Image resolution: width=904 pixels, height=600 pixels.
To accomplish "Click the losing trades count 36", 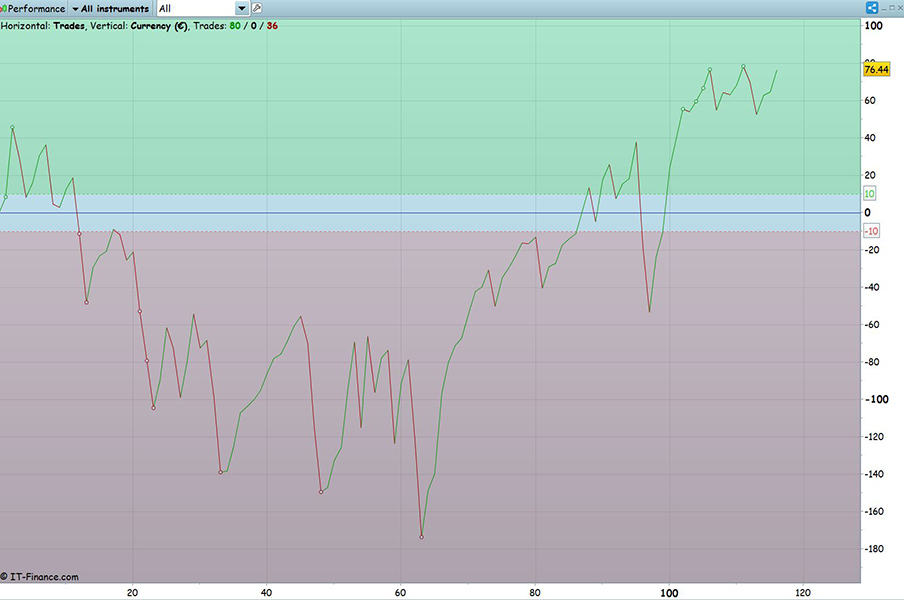I will (x=272, y=26).
